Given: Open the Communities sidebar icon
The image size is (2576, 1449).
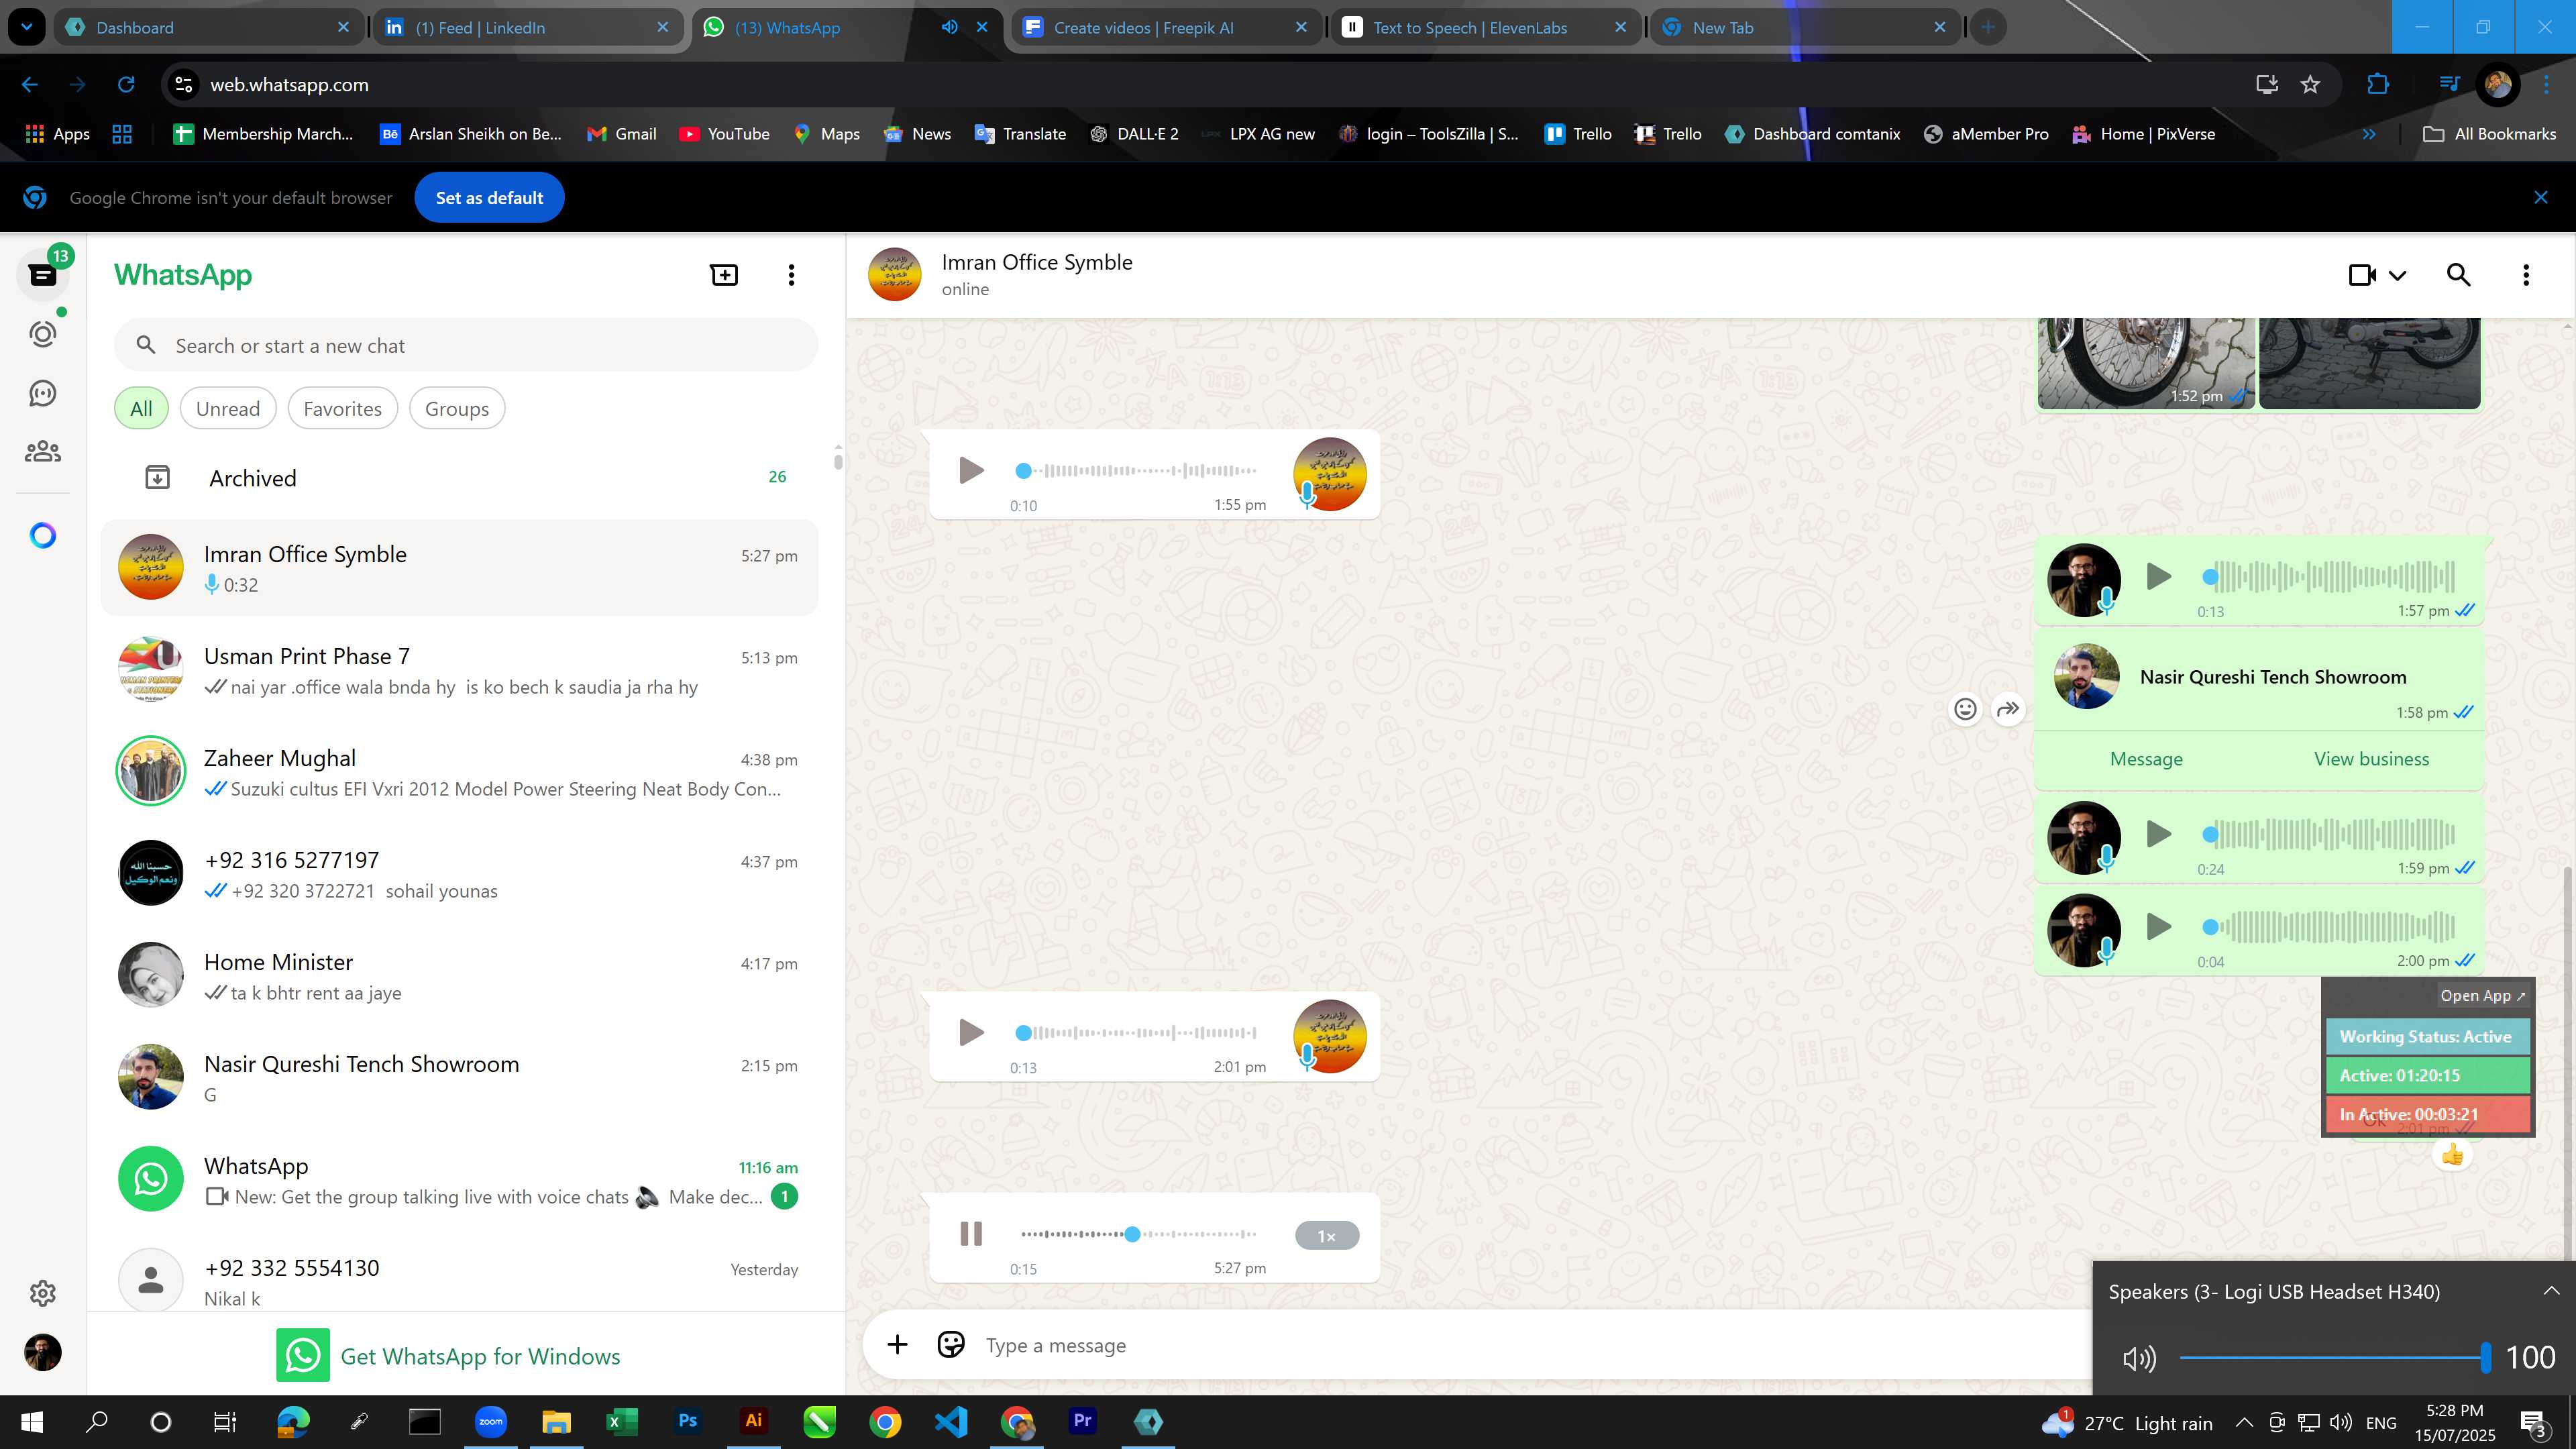Looking at the screenshot, I should pos(43,452).
